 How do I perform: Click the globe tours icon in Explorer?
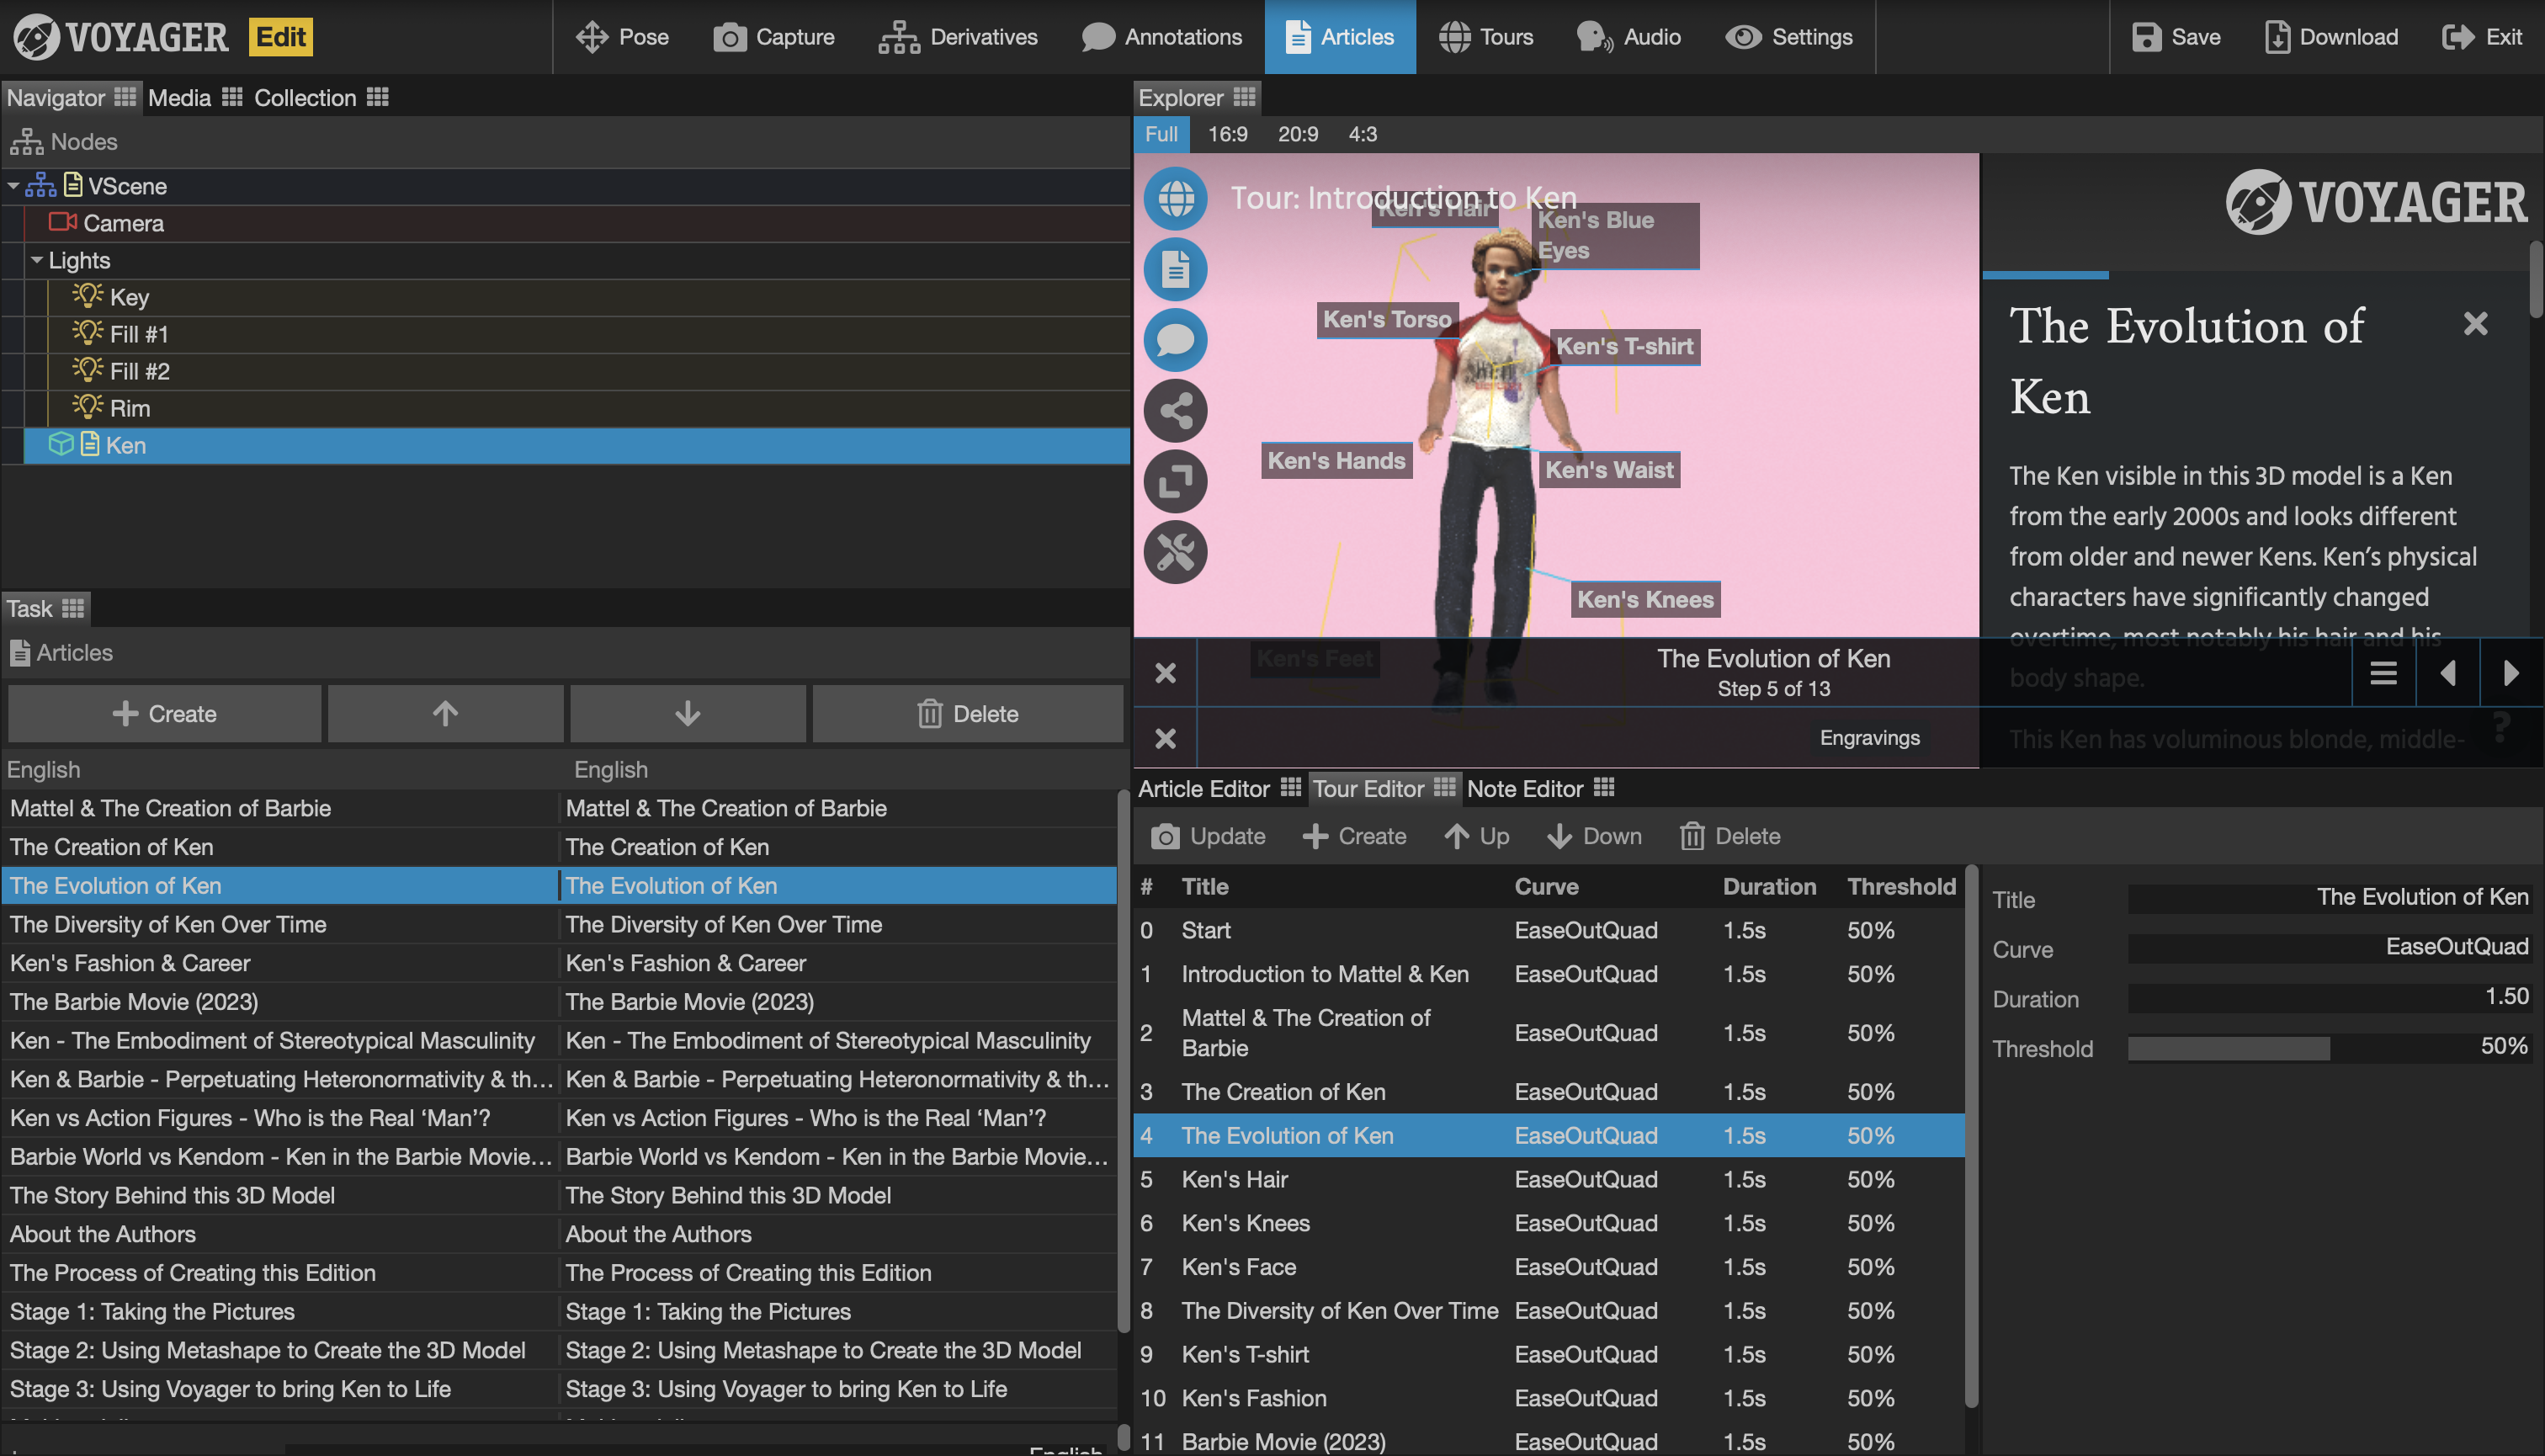1175,198
